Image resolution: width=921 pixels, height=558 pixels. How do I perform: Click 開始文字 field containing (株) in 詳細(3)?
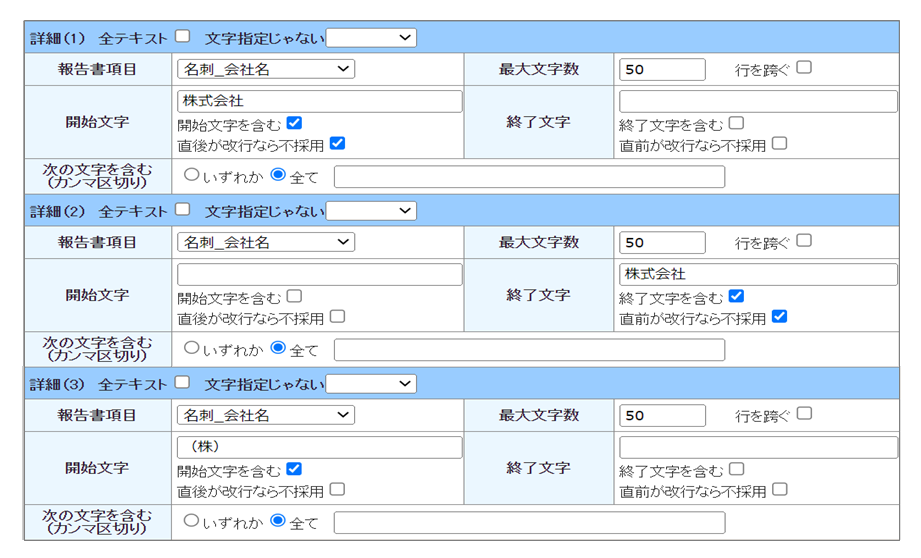[320, 447]
